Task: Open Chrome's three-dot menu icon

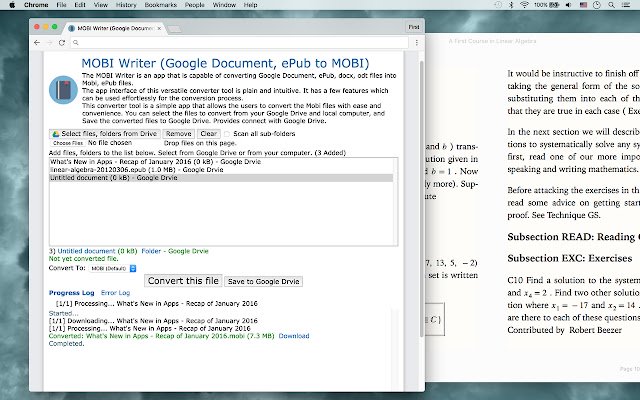Action: pos(415,43)
